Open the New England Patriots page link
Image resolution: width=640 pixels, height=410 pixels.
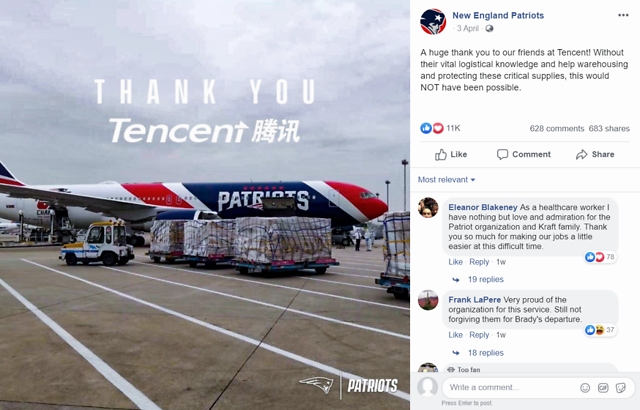click(x=498, y=16)
